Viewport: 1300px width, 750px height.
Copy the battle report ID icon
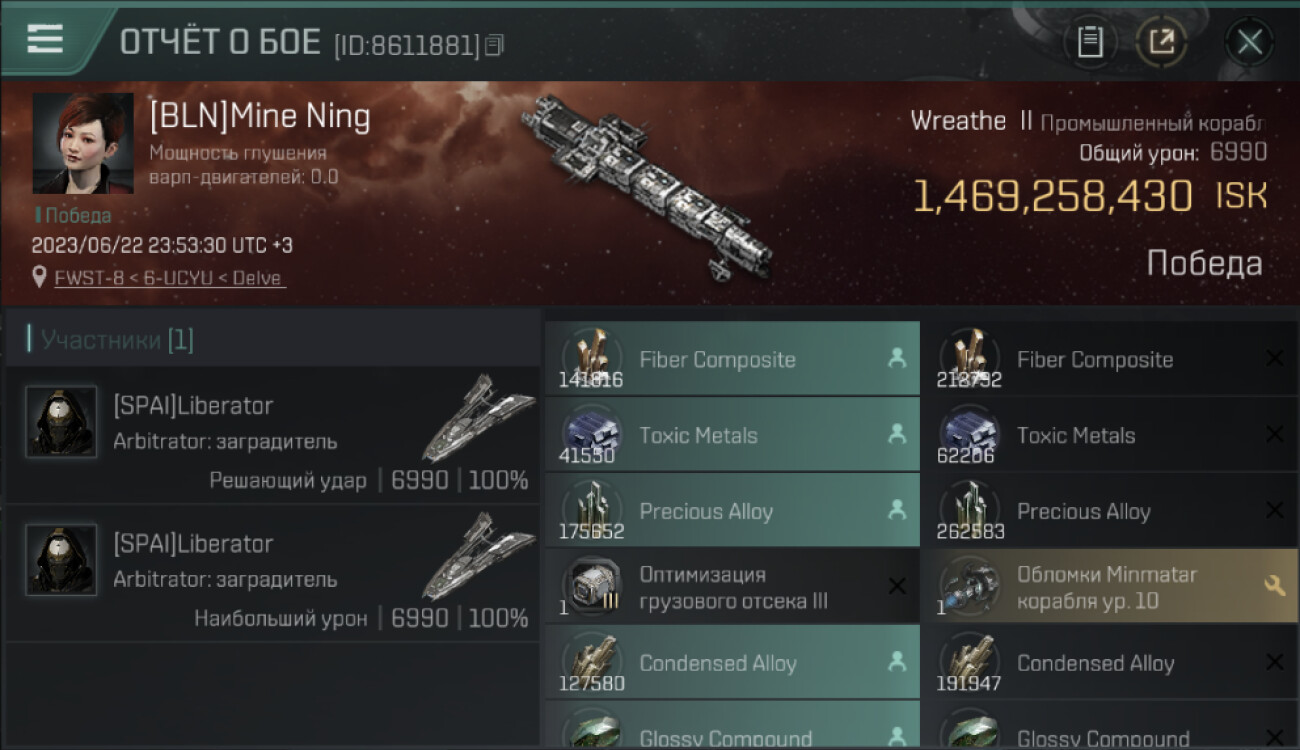tap(494, 45)
